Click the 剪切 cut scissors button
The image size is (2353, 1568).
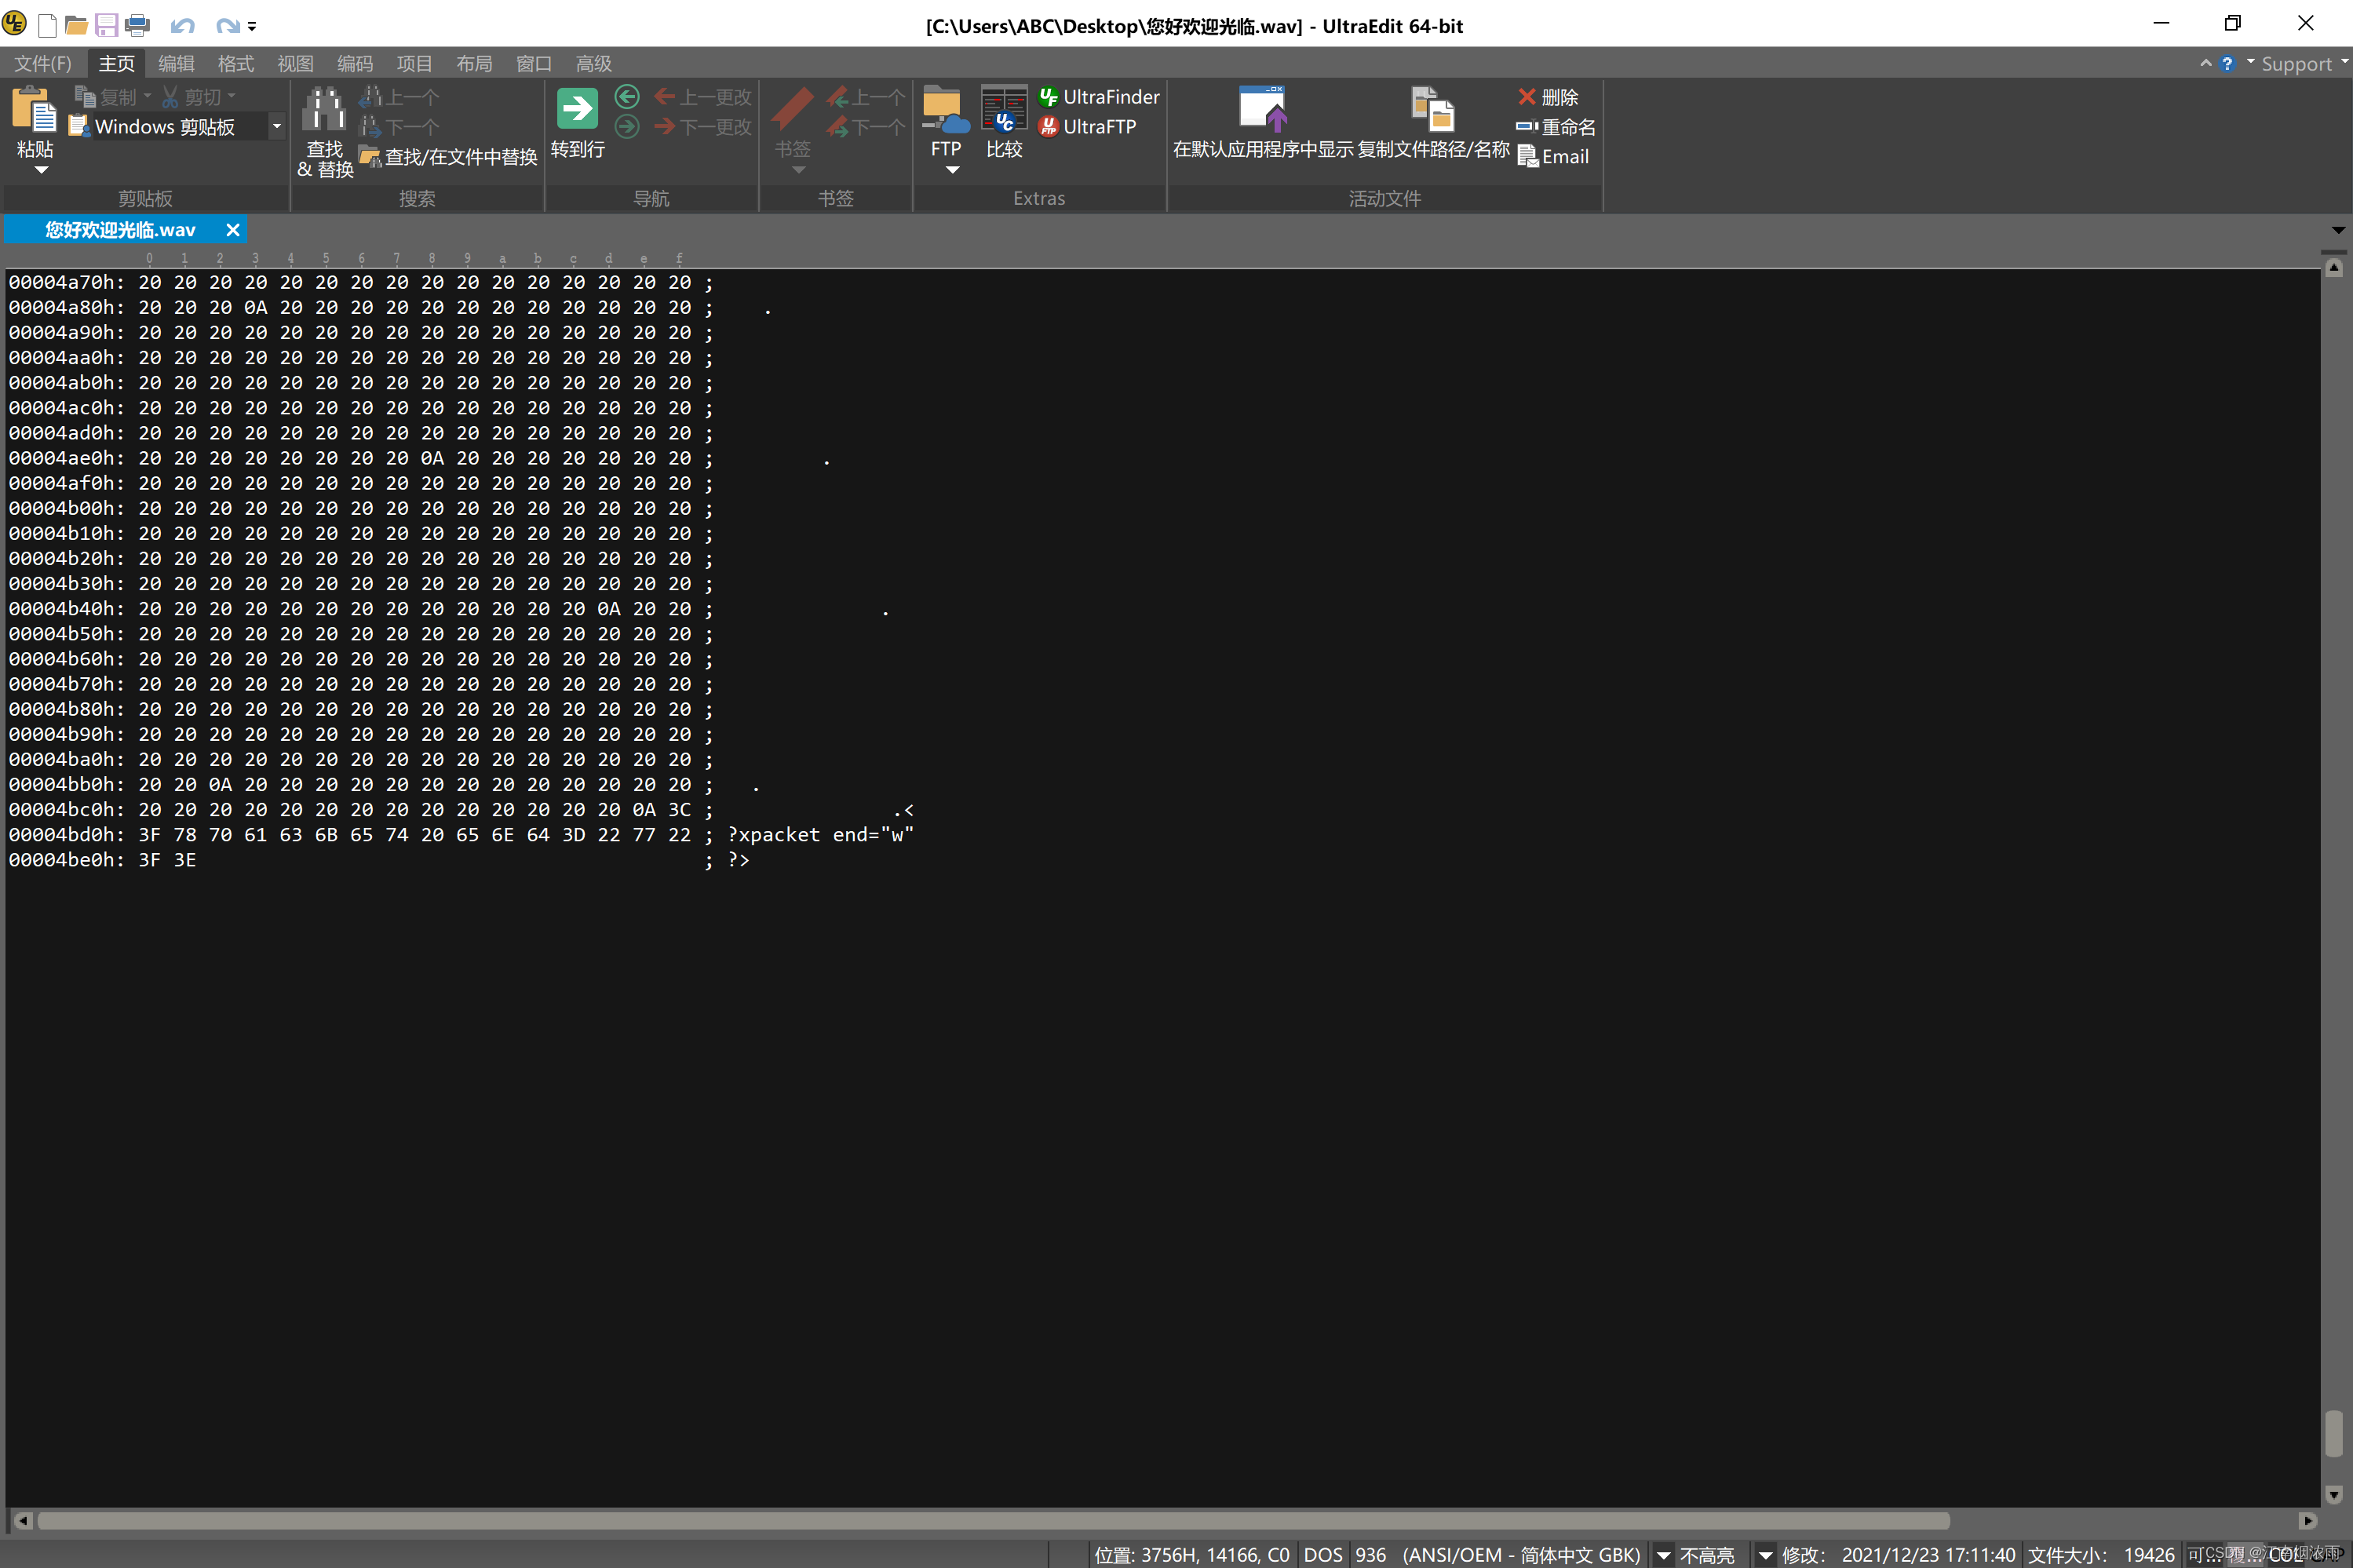click(x=192, y=97)
